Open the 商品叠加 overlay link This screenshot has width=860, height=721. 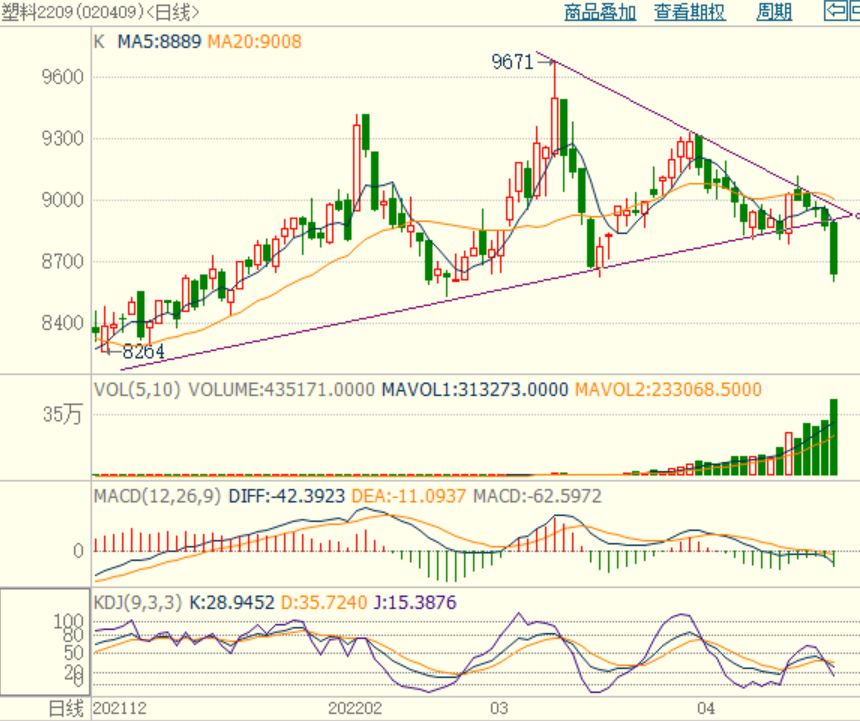pyautogui.click(x=599, y=12)
